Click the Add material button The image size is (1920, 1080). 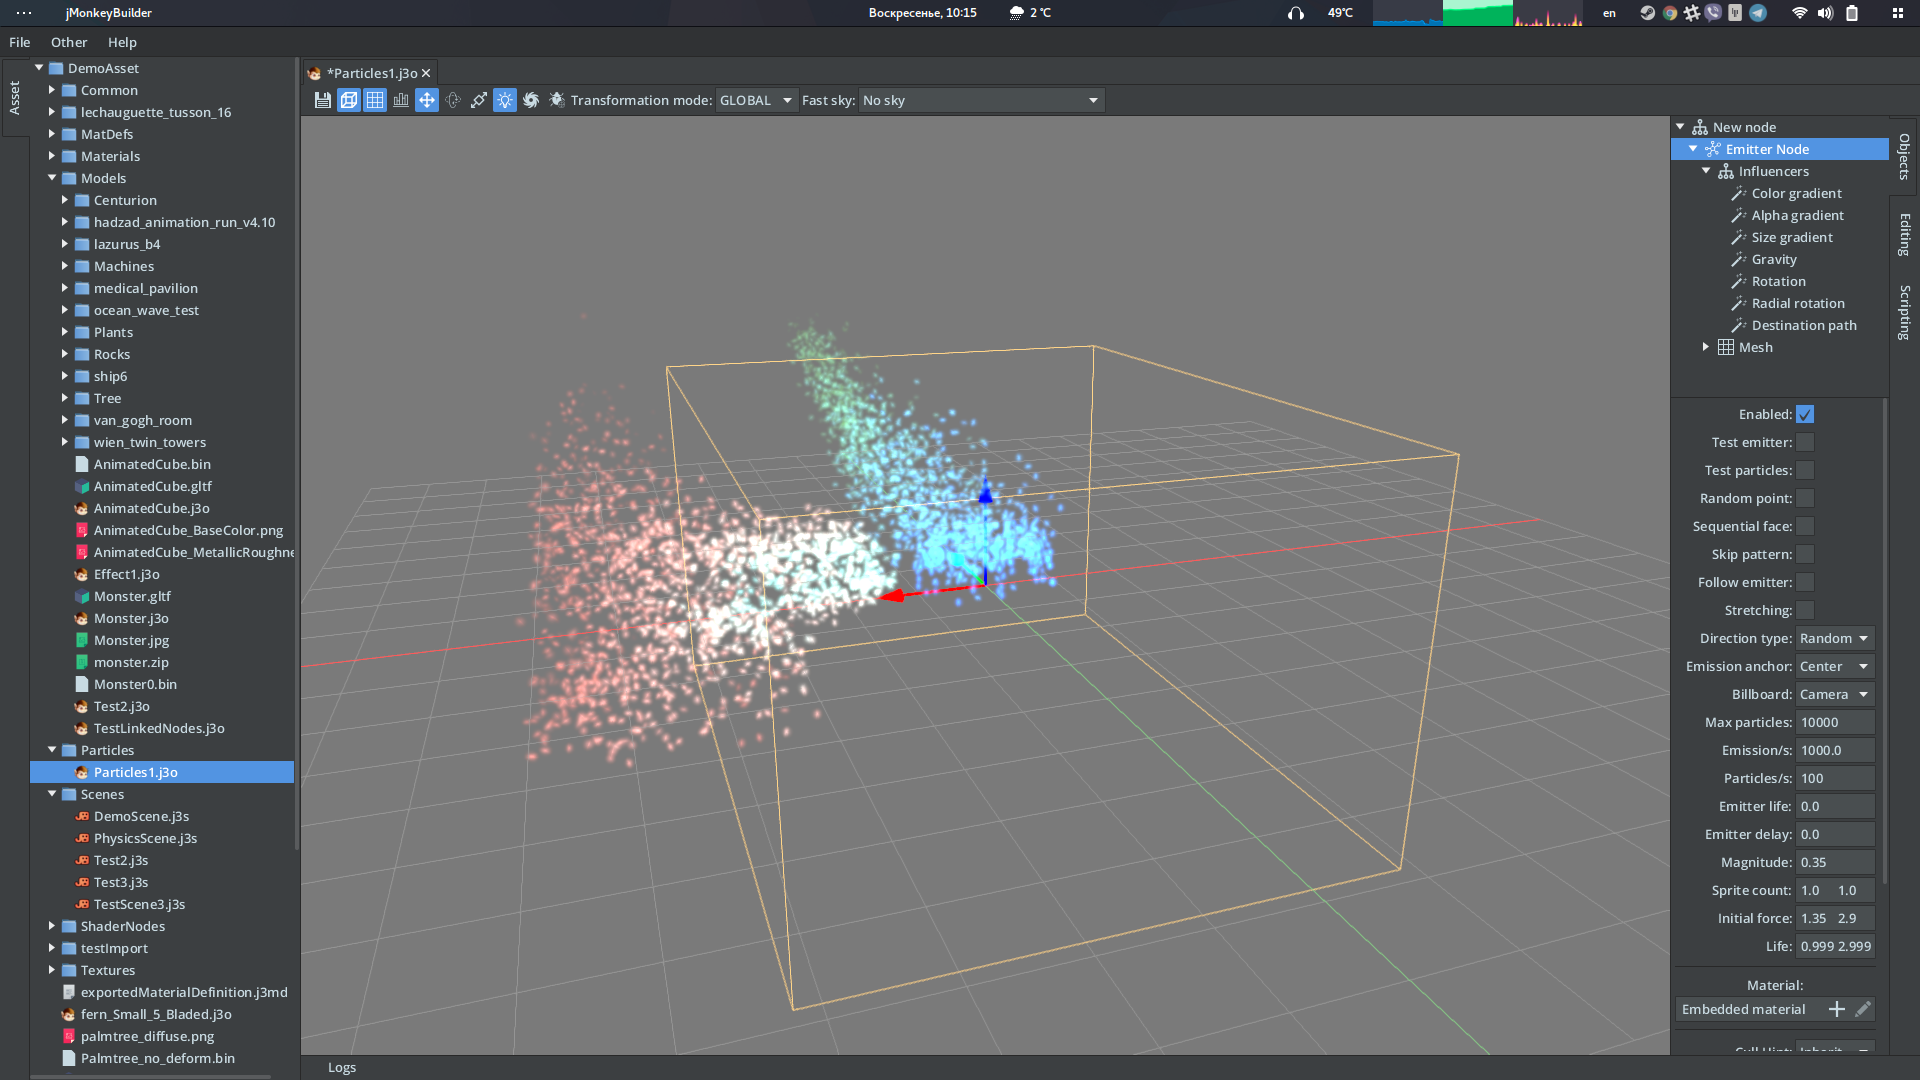point(1836,1010)
